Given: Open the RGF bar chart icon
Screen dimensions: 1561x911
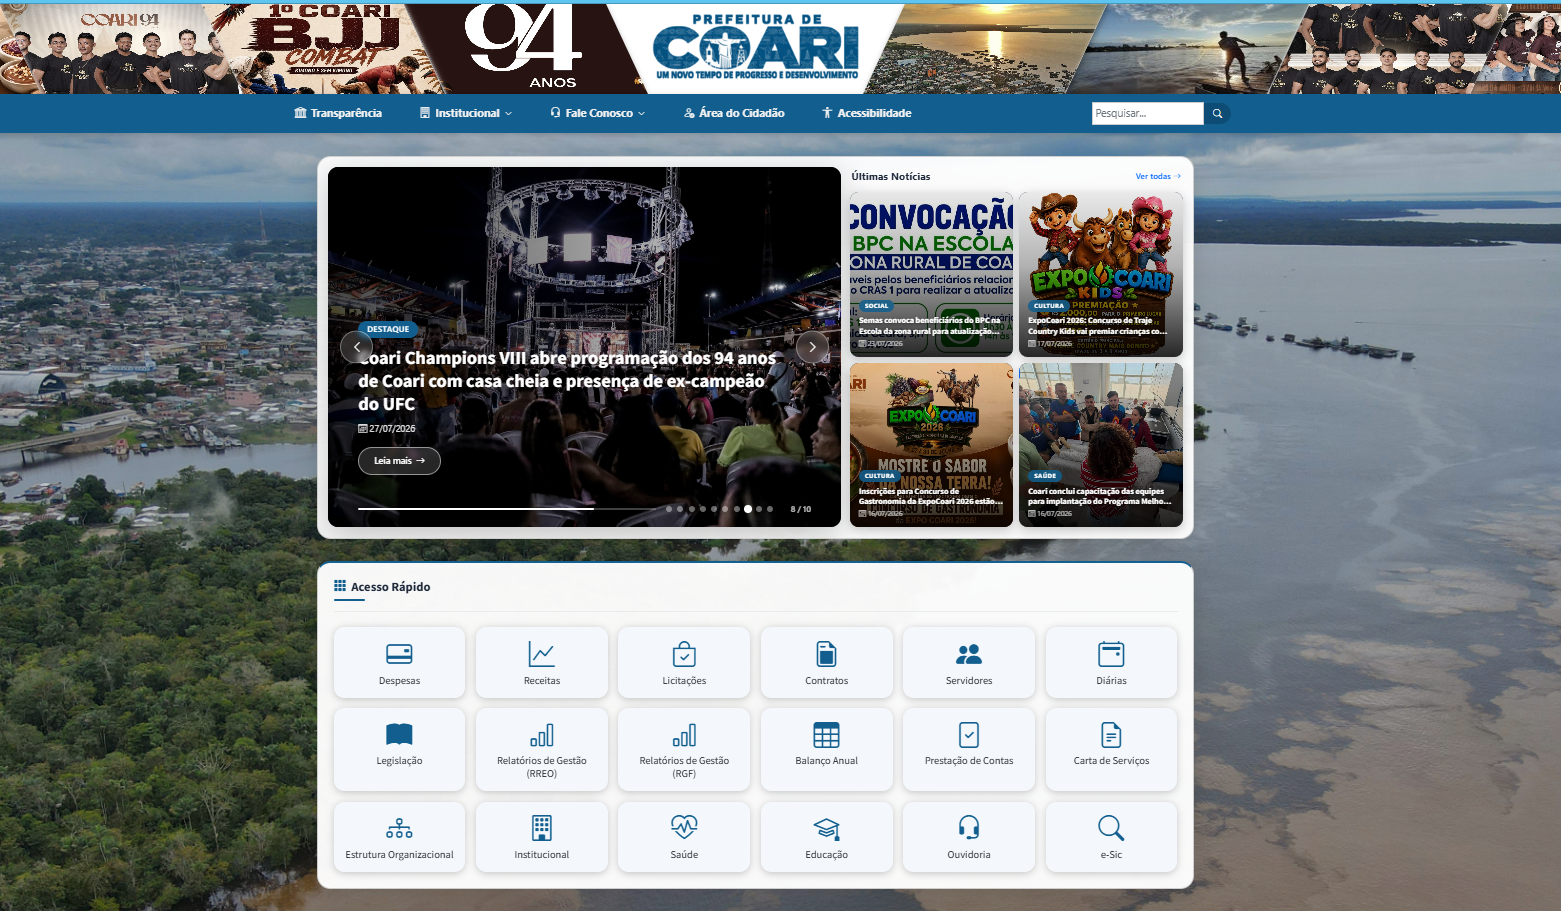Looking at the screenshot, I should point(684,735).
